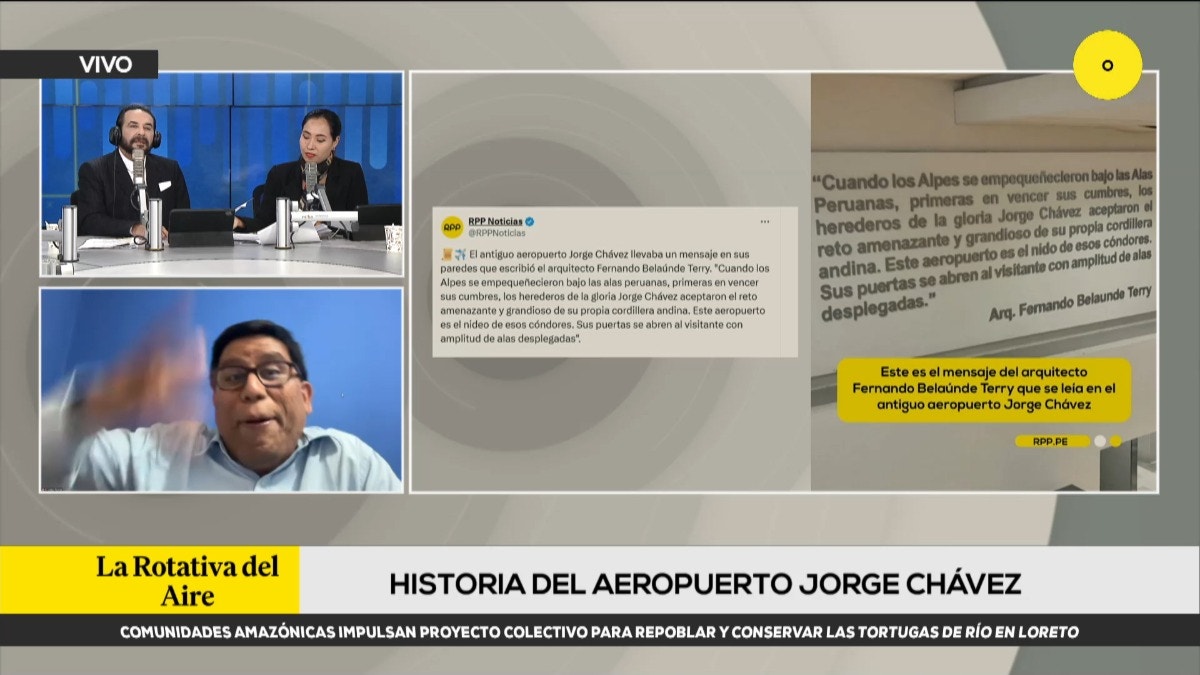The image size is (1200, 675).
Task: Select the remote guest video feed
Action: tap(222, 390)
